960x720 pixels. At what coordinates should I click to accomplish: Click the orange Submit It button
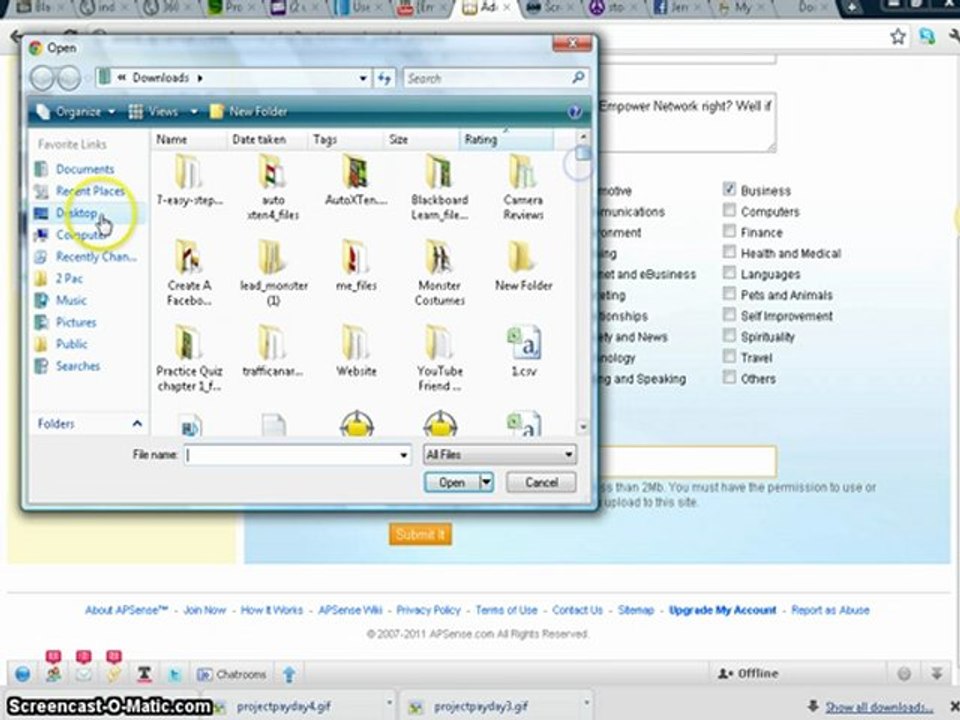[420, 534]
